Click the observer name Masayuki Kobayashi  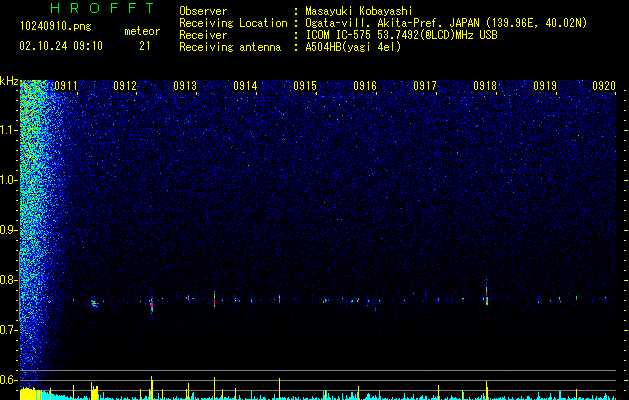[x=359, y=11]
